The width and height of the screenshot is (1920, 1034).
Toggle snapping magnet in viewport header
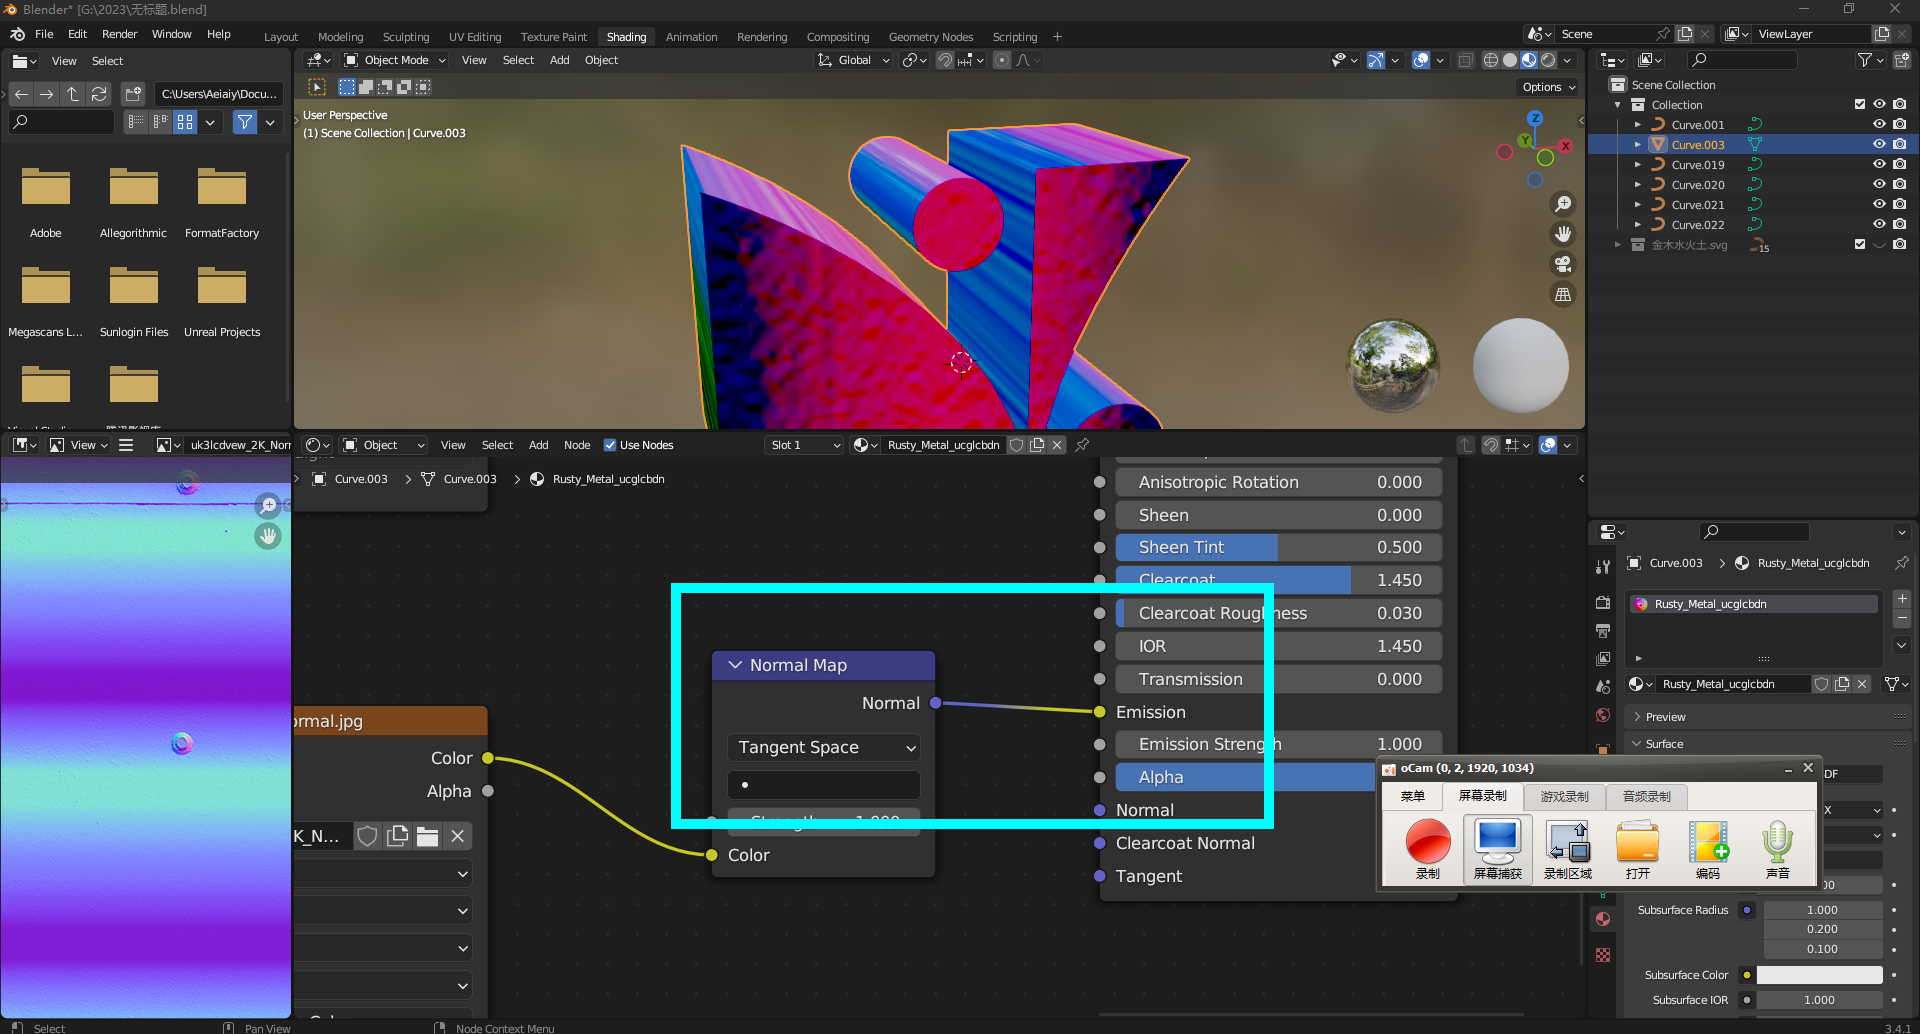pyautogui.click(x=944, y=60)
